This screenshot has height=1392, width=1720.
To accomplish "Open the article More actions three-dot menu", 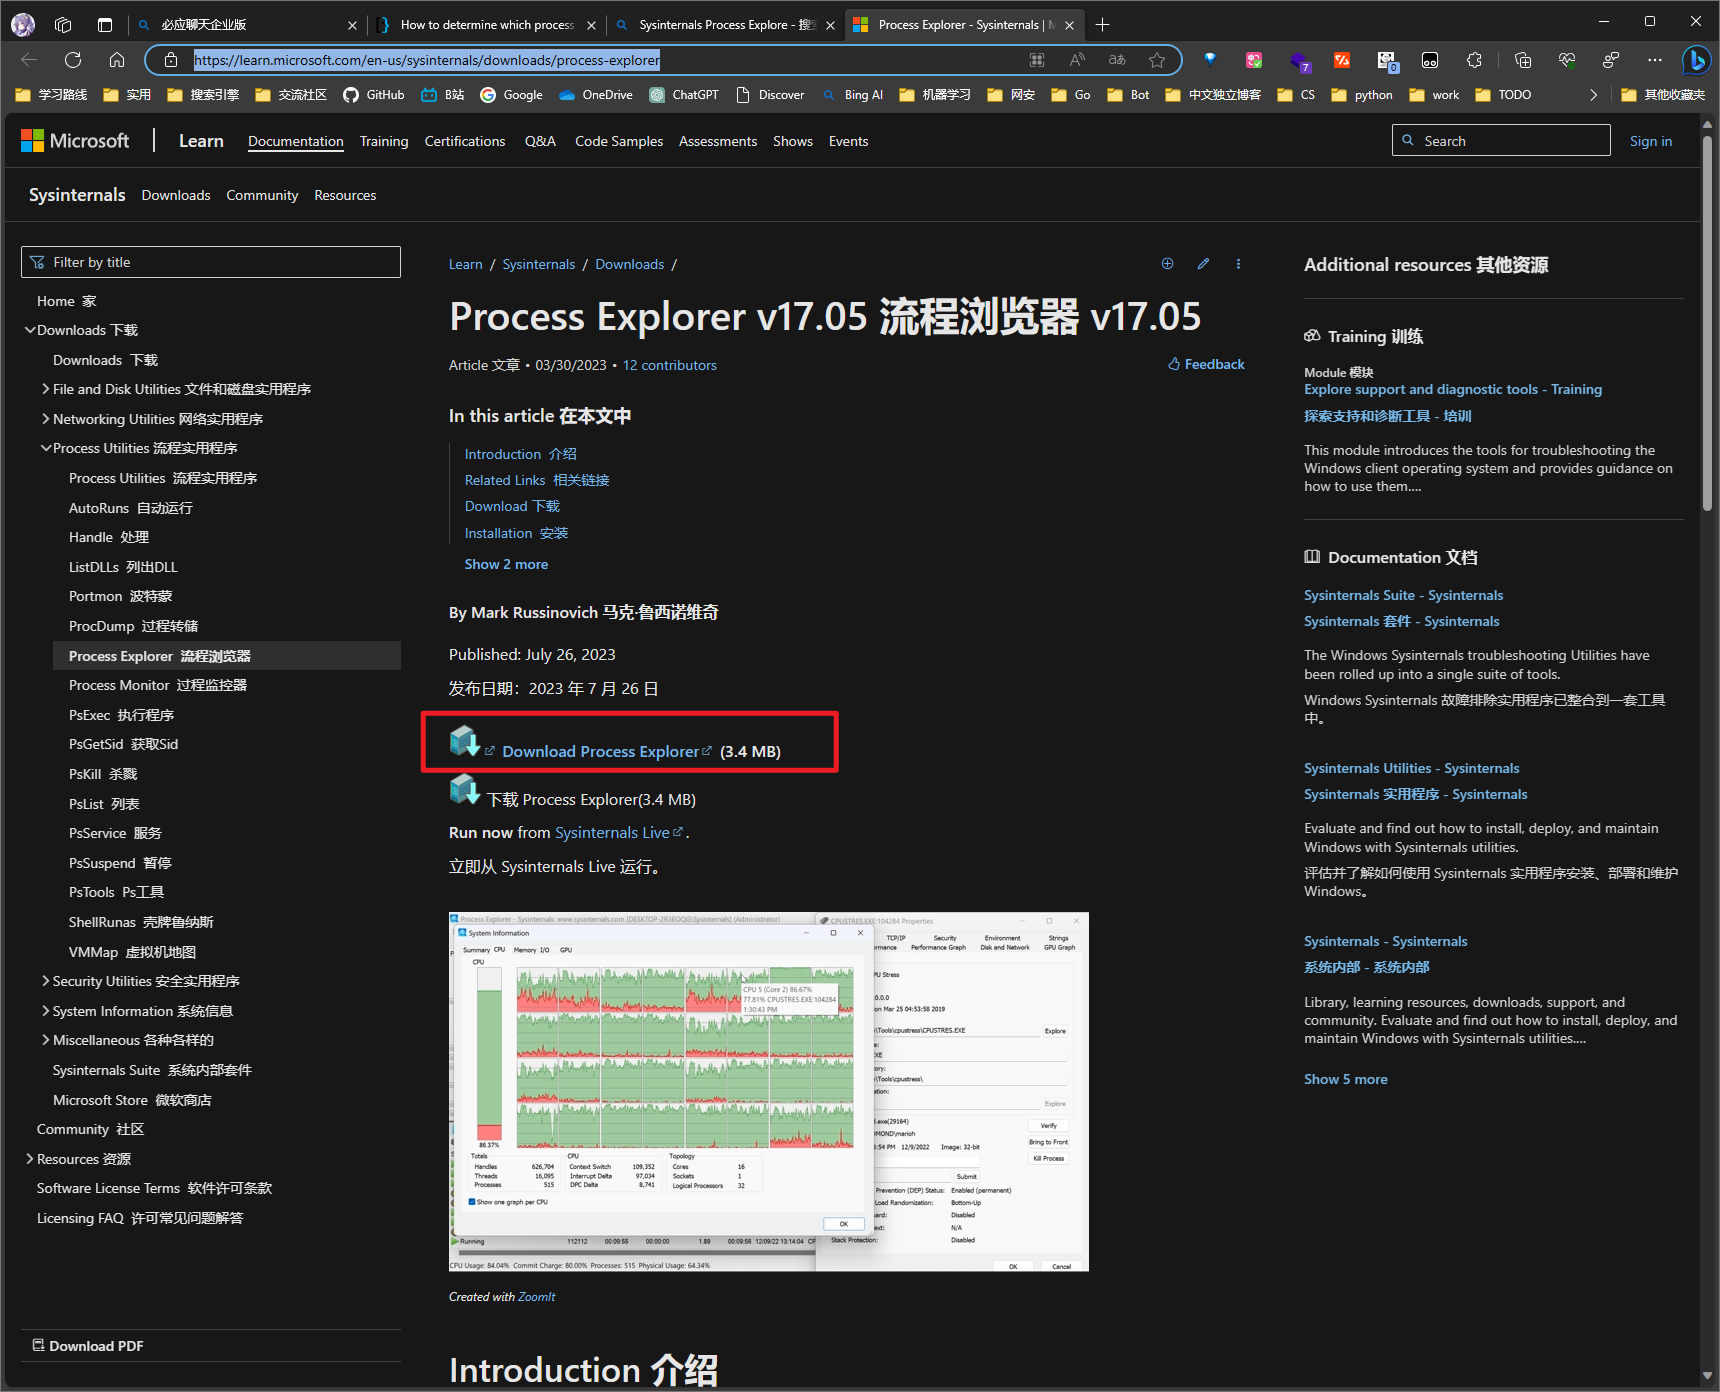I will (x=1238, y=264).
